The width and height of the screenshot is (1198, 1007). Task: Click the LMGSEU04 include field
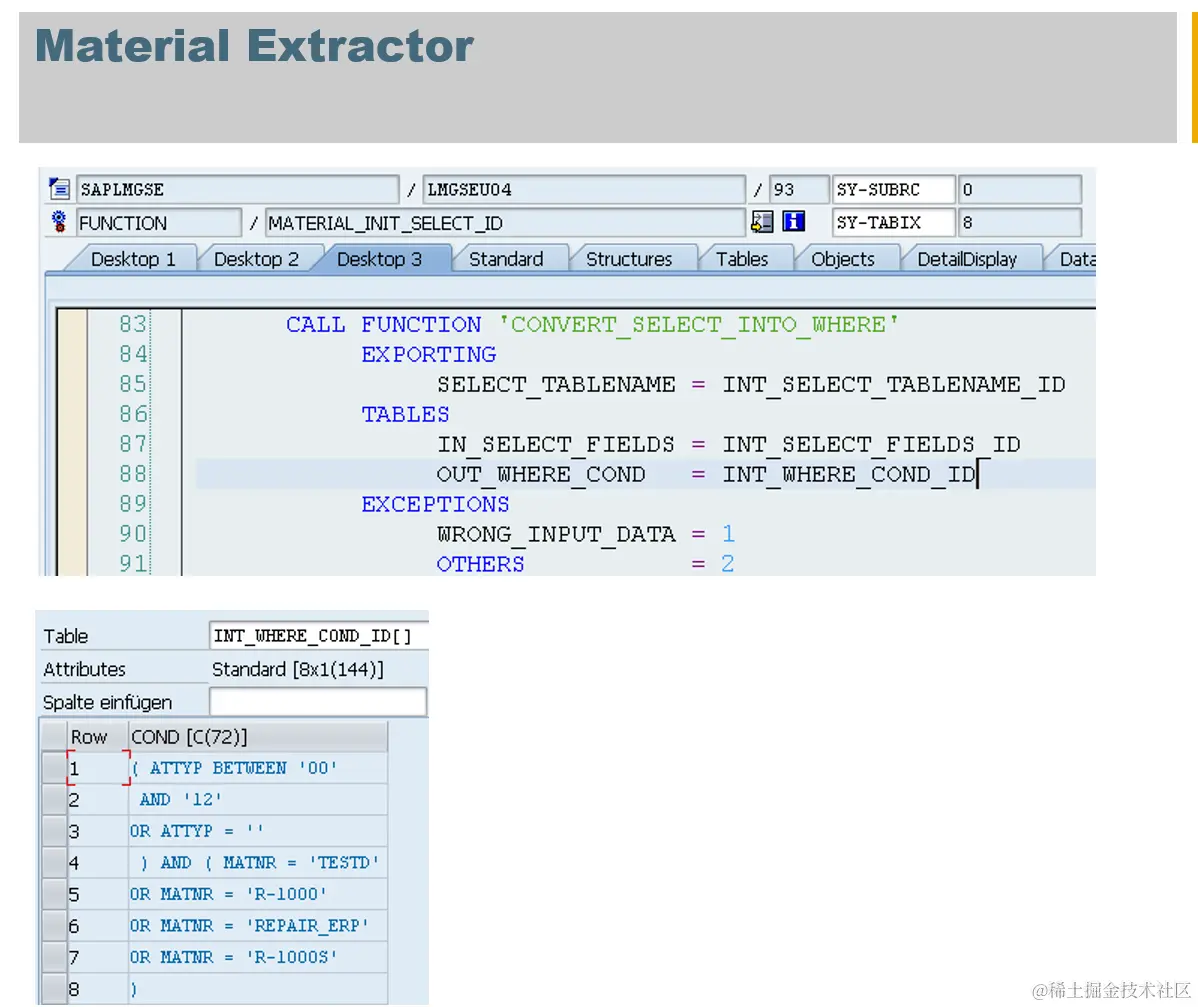(x=584, y=189)
